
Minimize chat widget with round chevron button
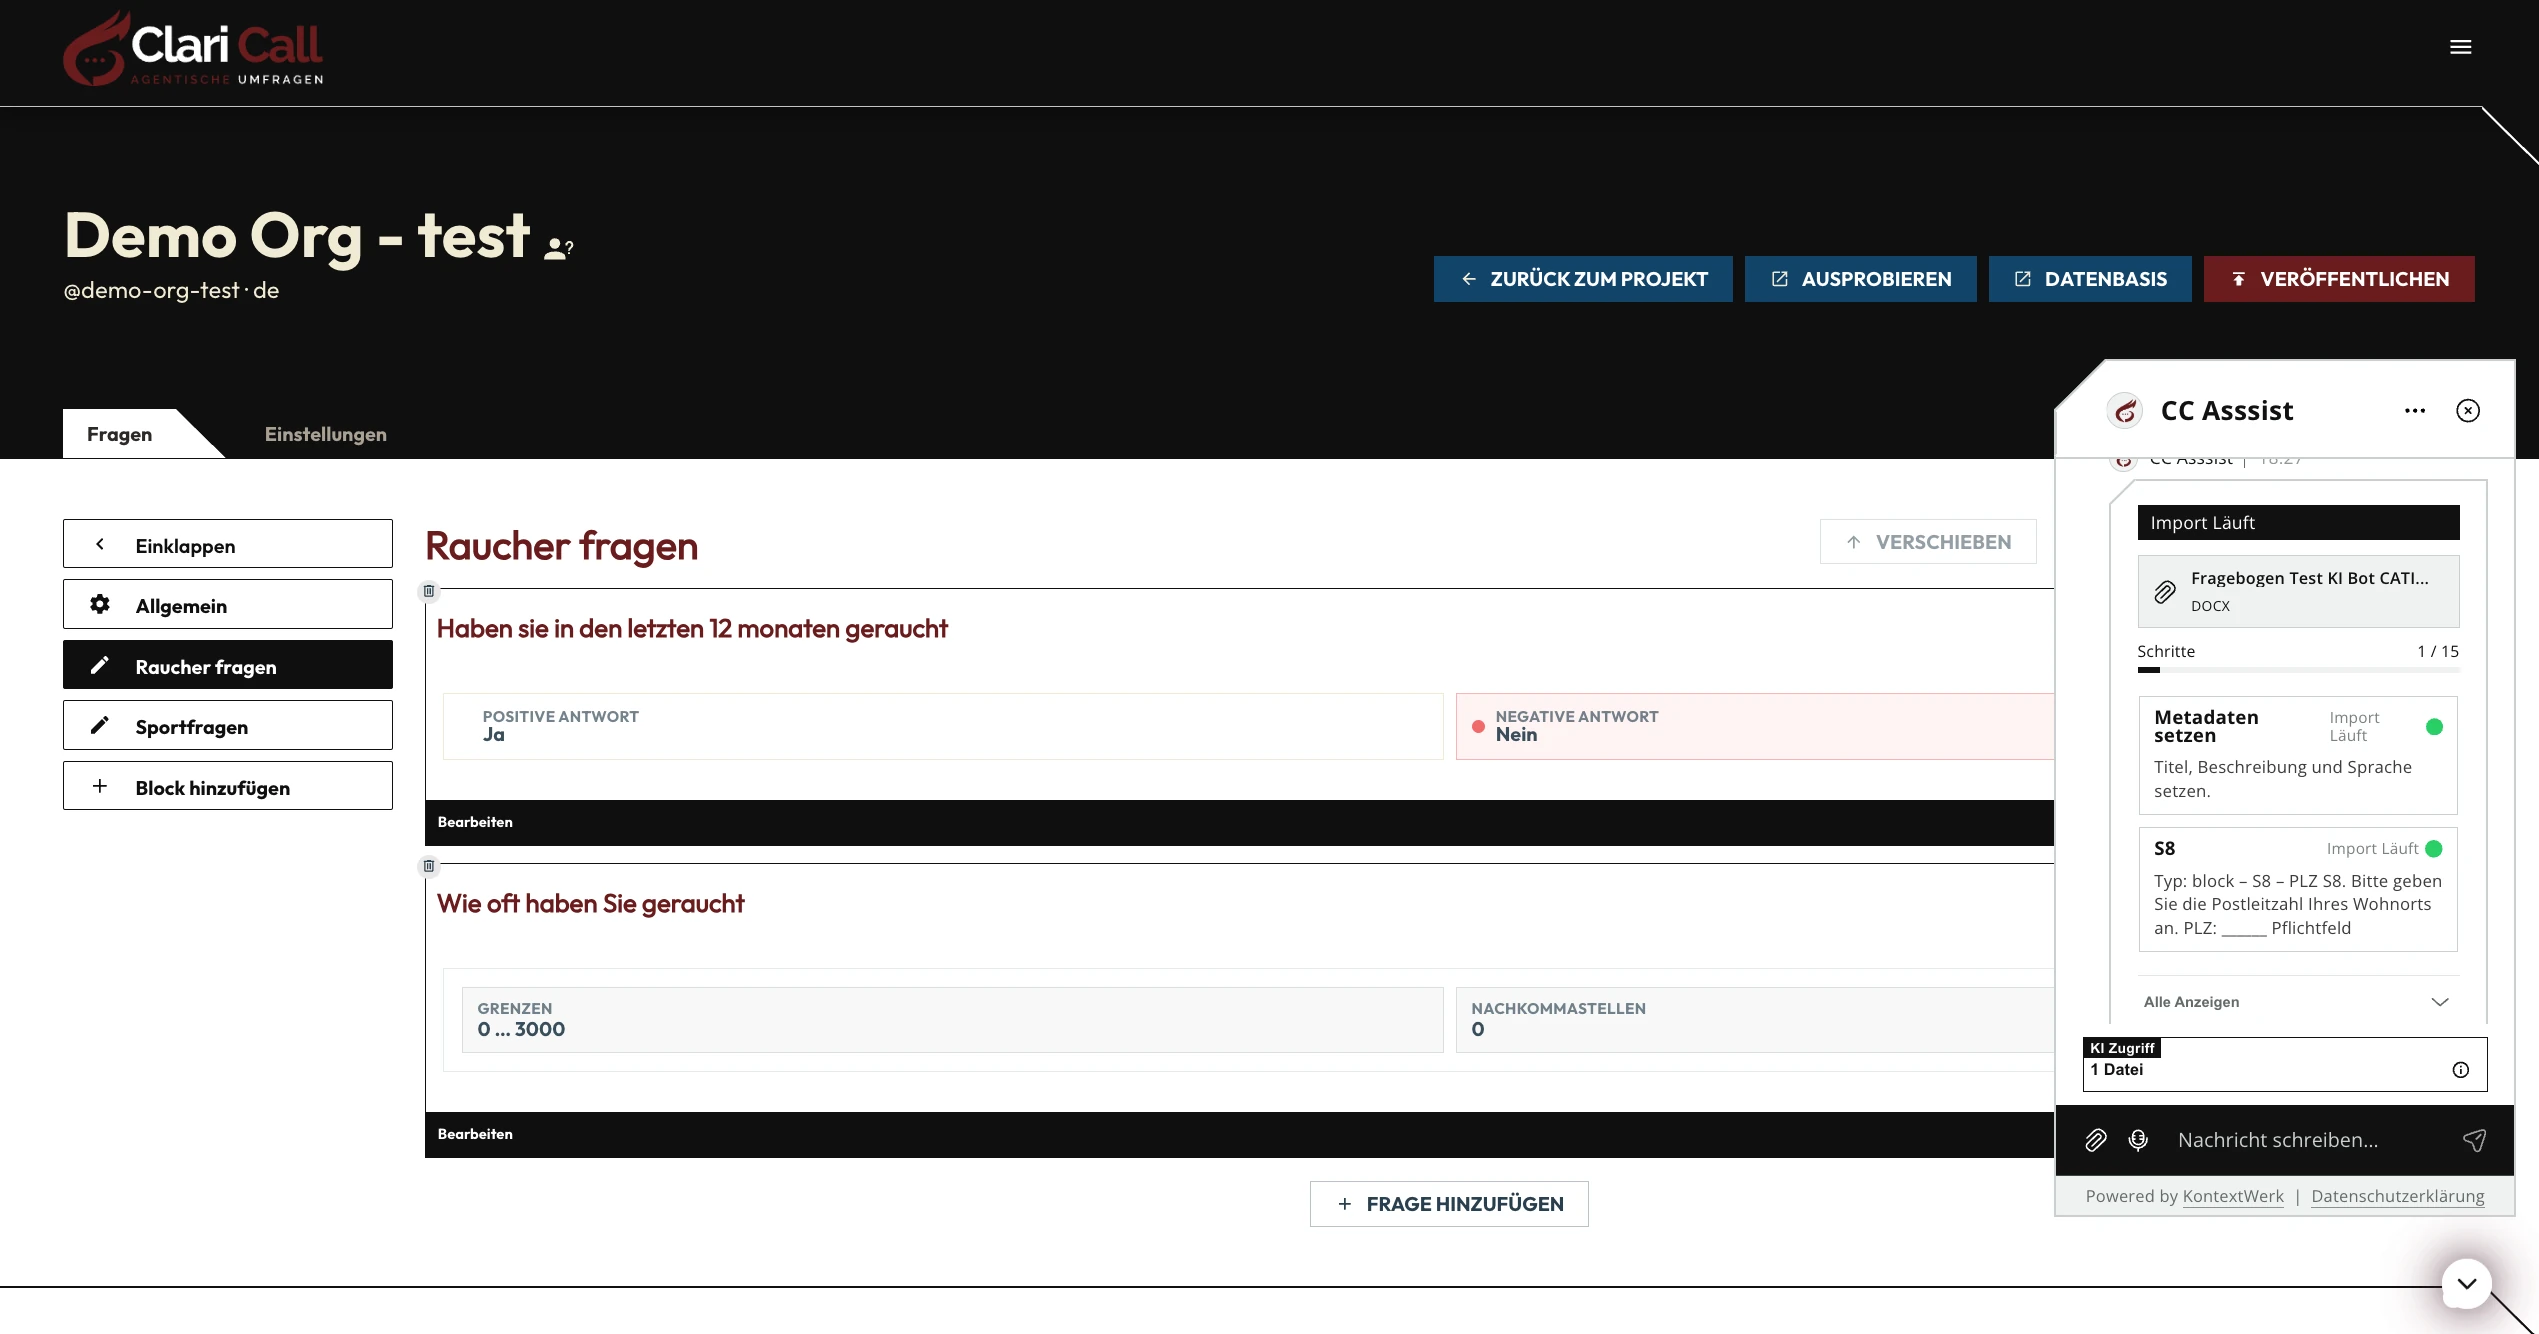[x=2467, y=1283]
